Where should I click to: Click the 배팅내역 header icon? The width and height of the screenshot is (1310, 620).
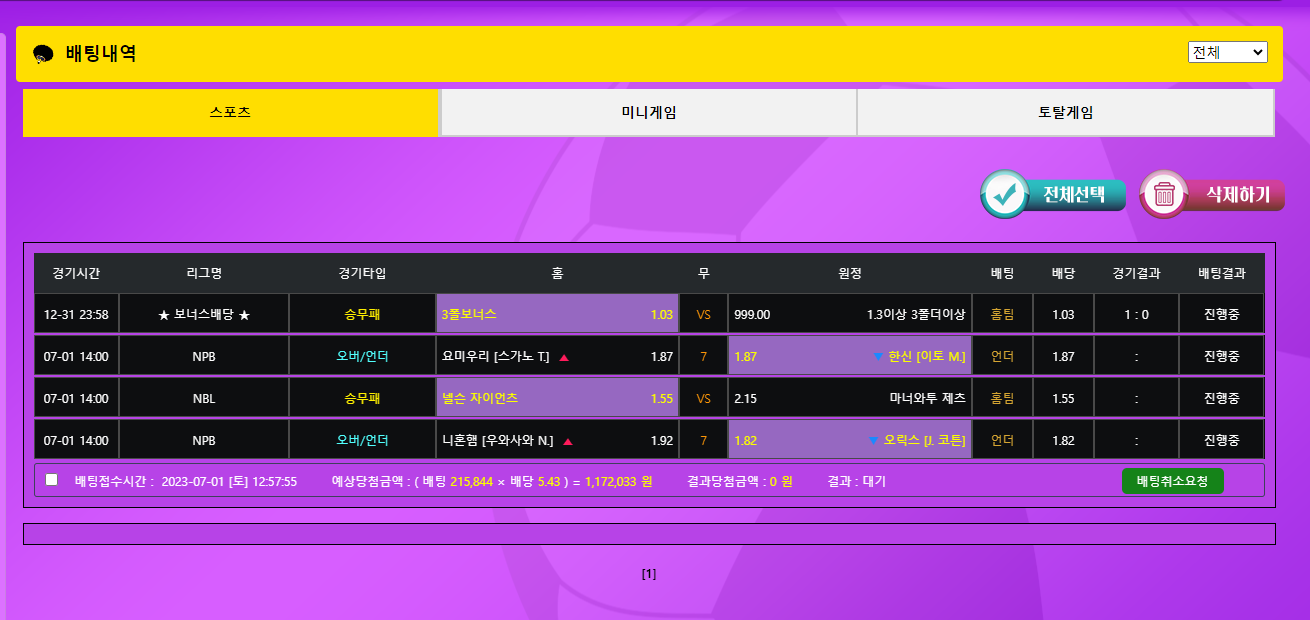[43, 54]
